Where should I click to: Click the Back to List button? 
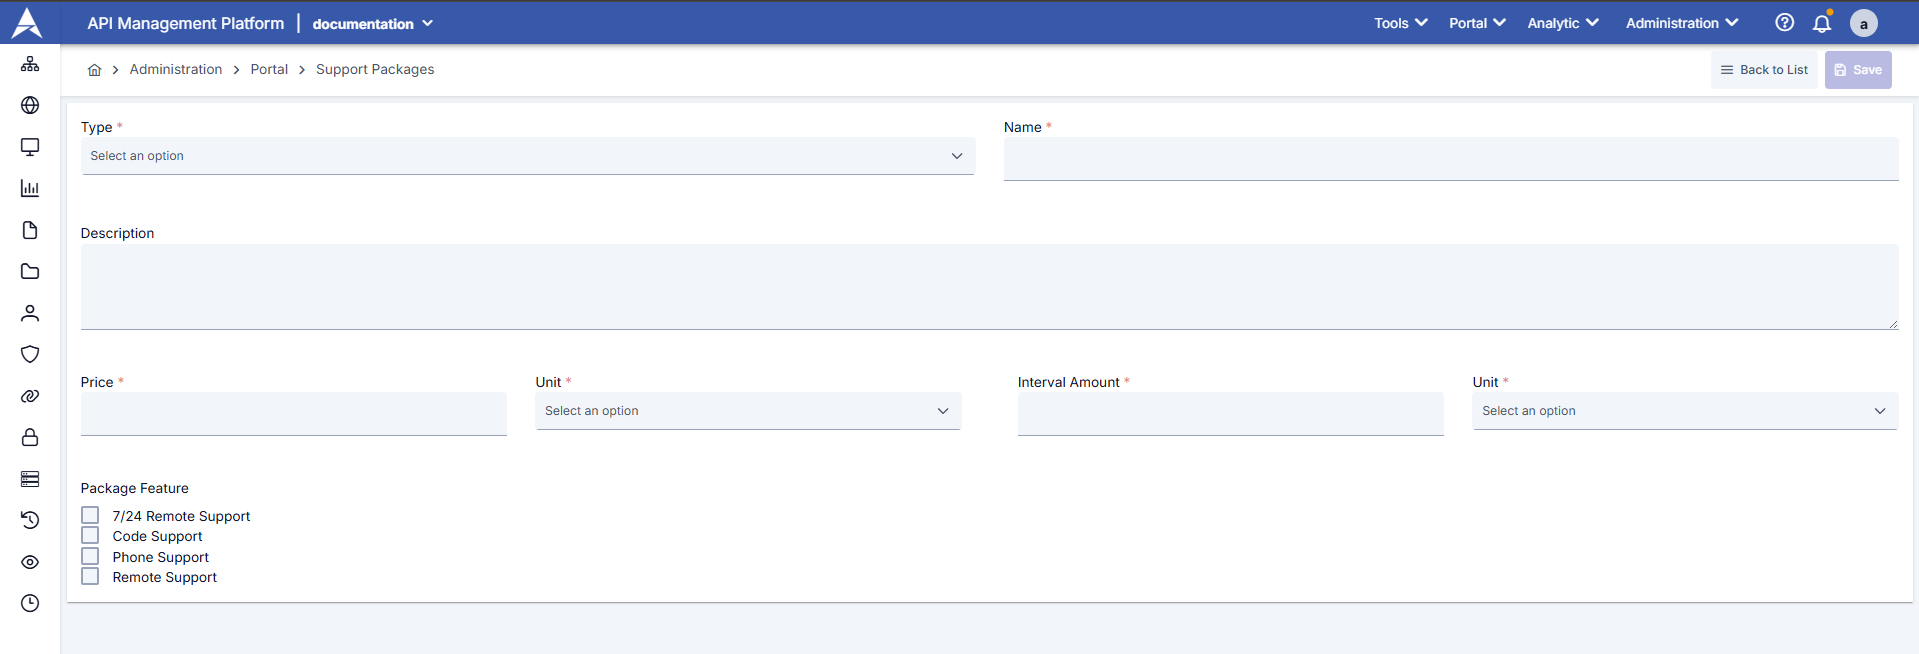(1764, 70)
